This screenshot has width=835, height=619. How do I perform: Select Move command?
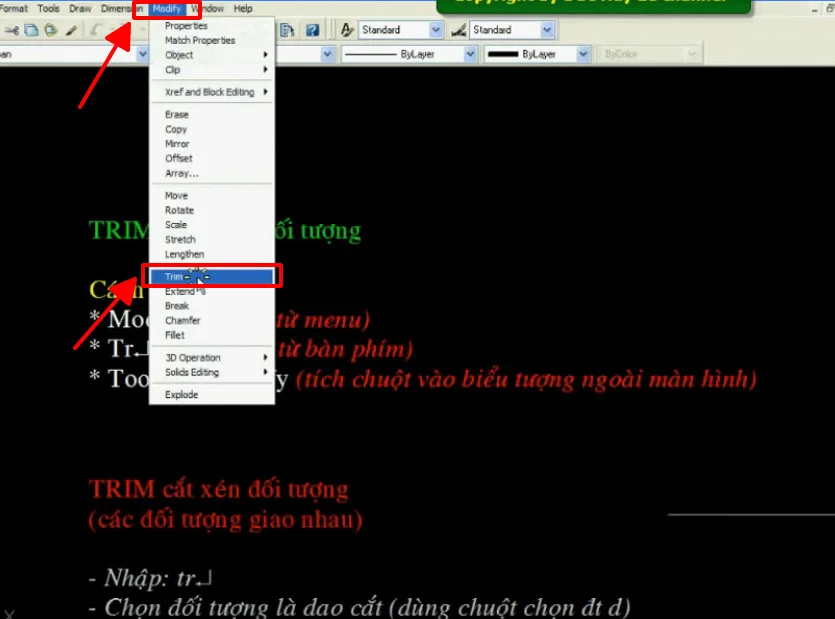coord(212,196)
